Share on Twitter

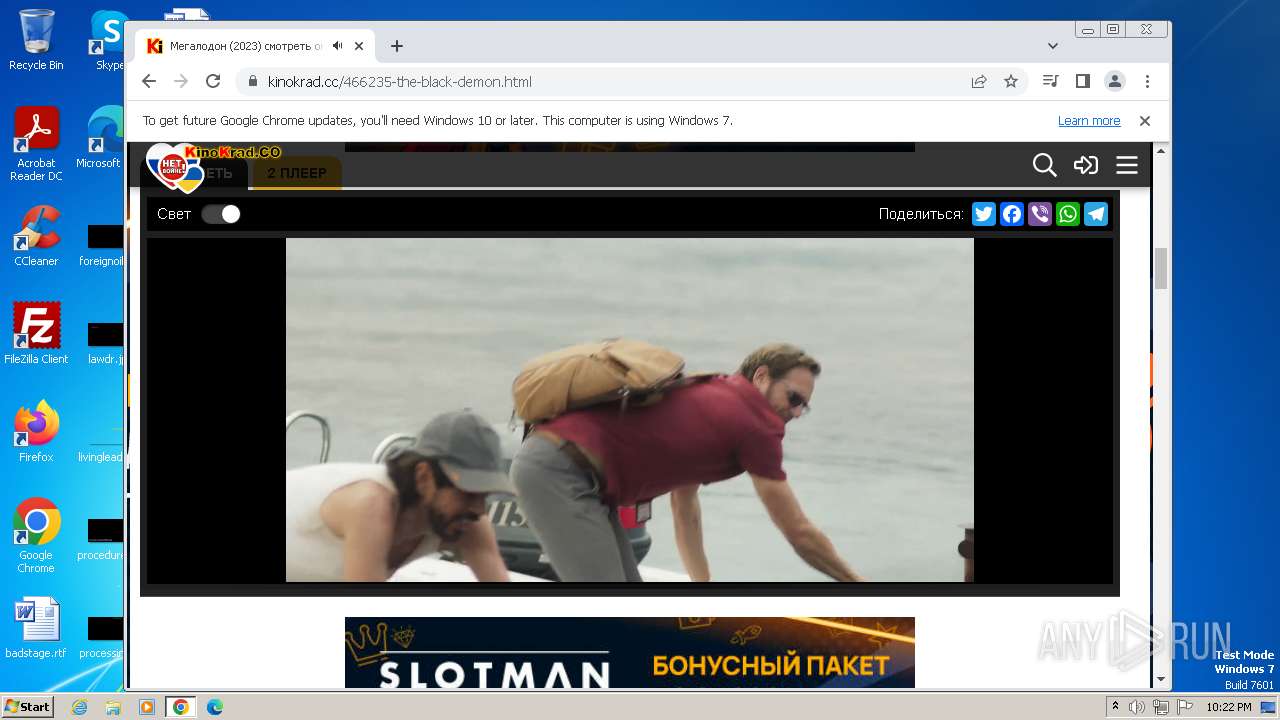point(984,214)
